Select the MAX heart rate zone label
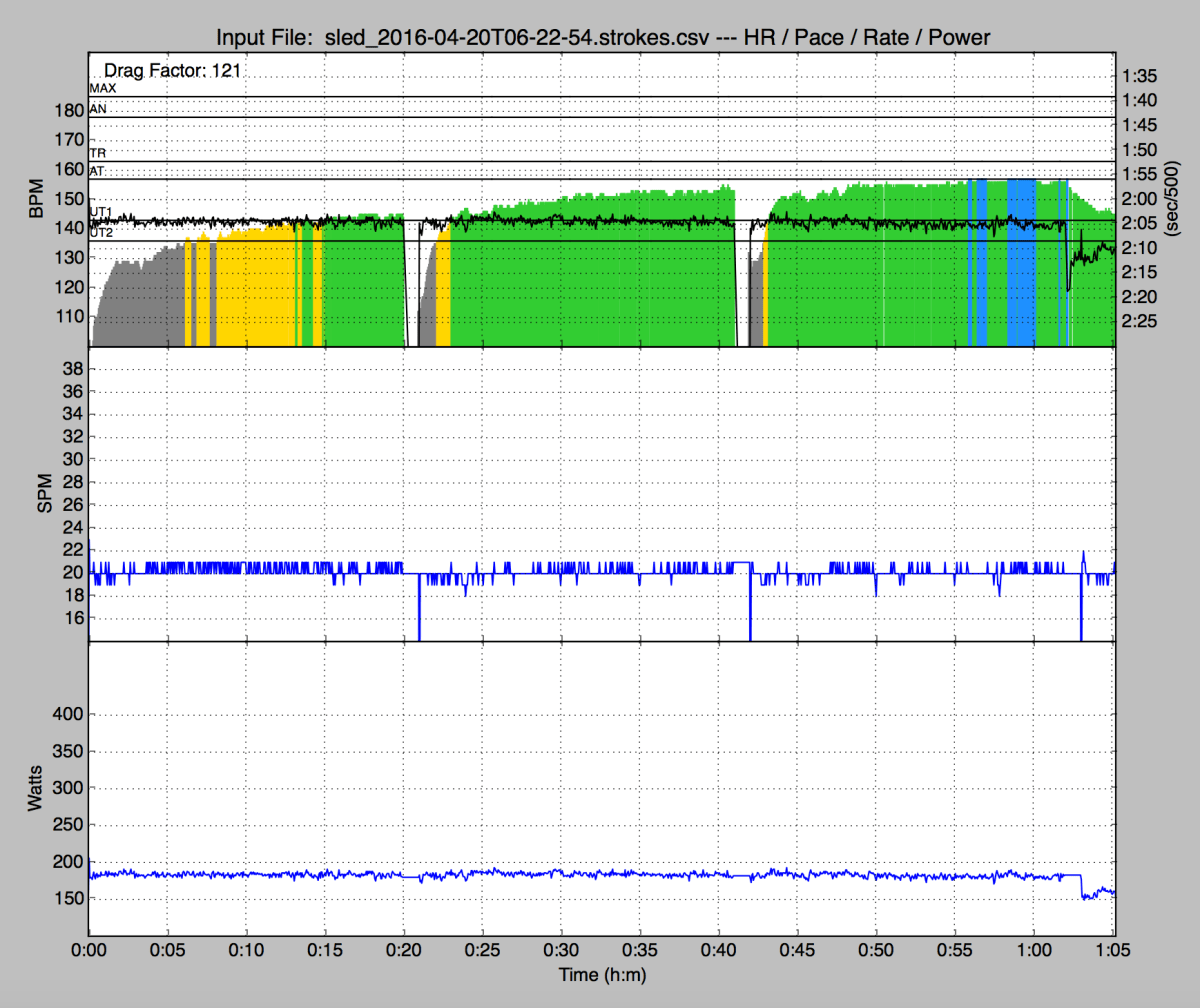This screenshot has width=1200, height=1008. click(103, 89)
